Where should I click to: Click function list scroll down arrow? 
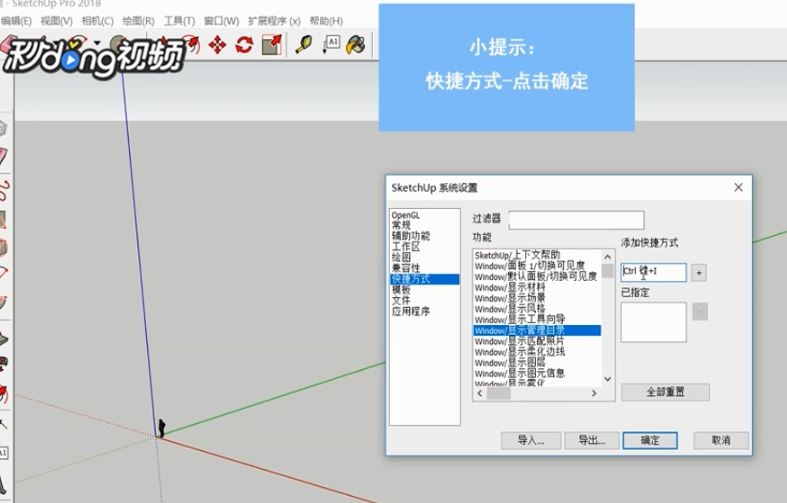[607, 379]
